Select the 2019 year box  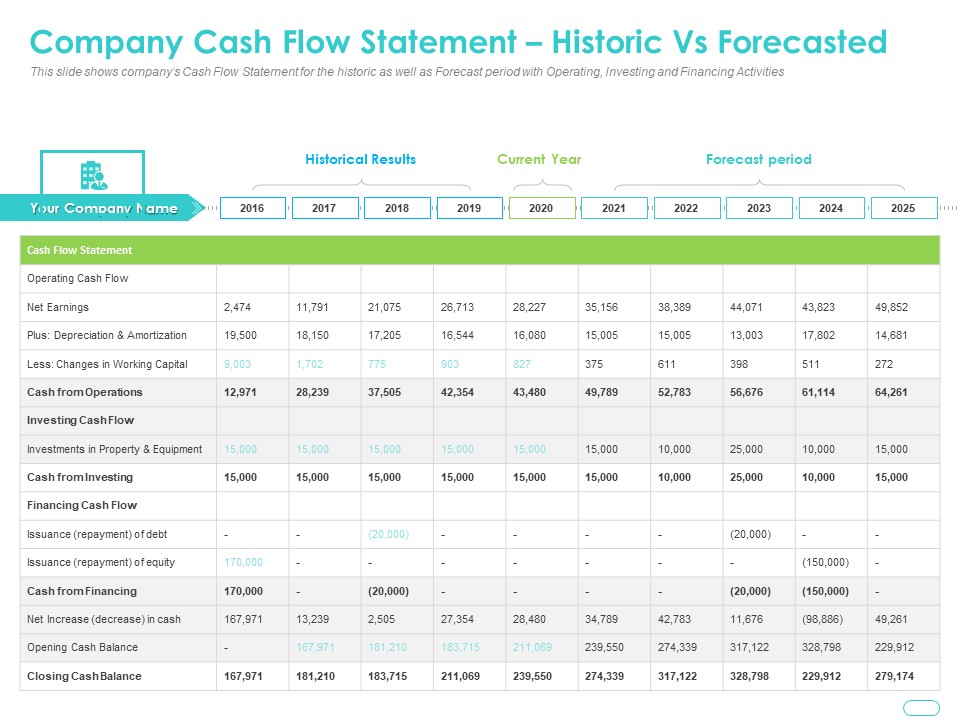click(469, 208)
